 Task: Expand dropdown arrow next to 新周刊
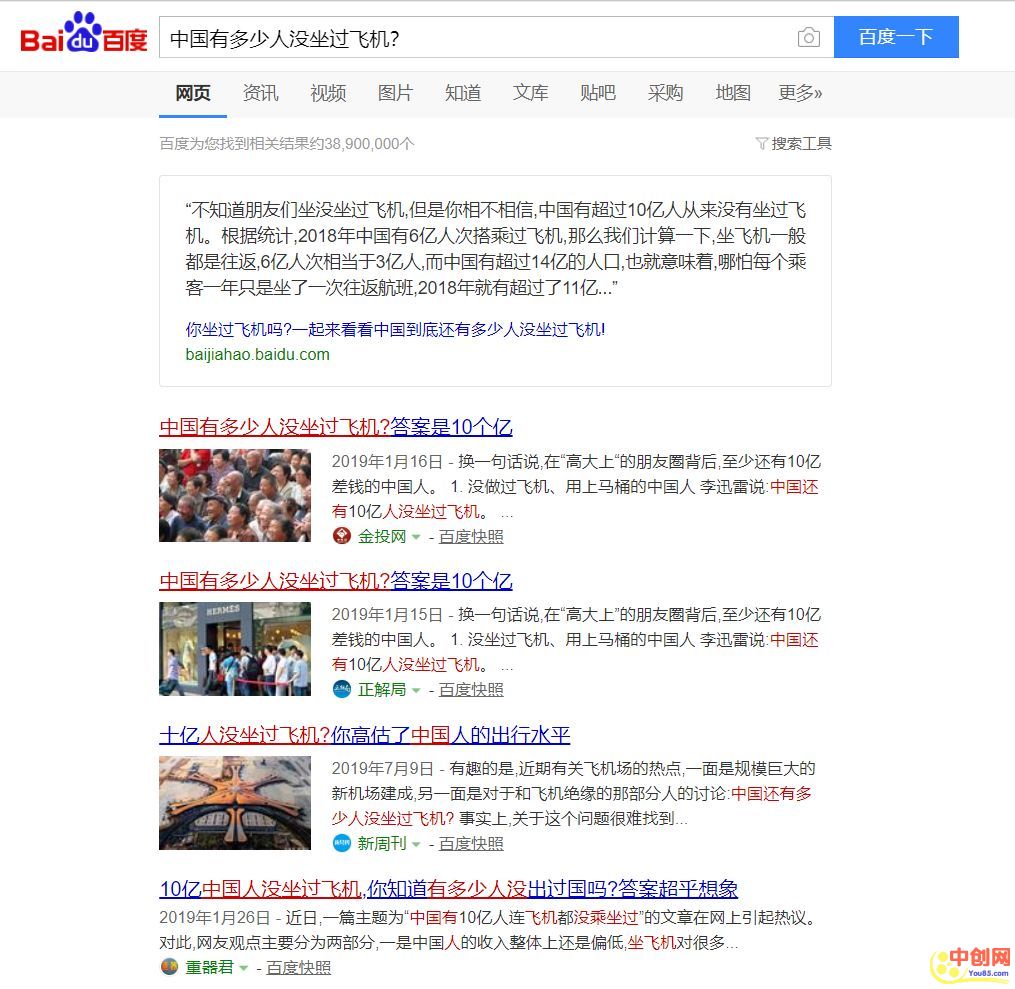pyautogui.click(x=417, y=844)
